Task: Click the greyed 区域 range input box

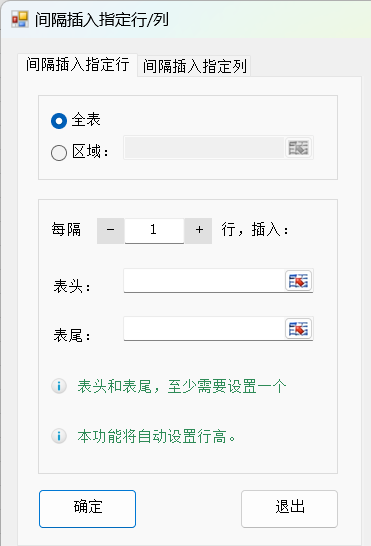Action: (x=204, y=148)
